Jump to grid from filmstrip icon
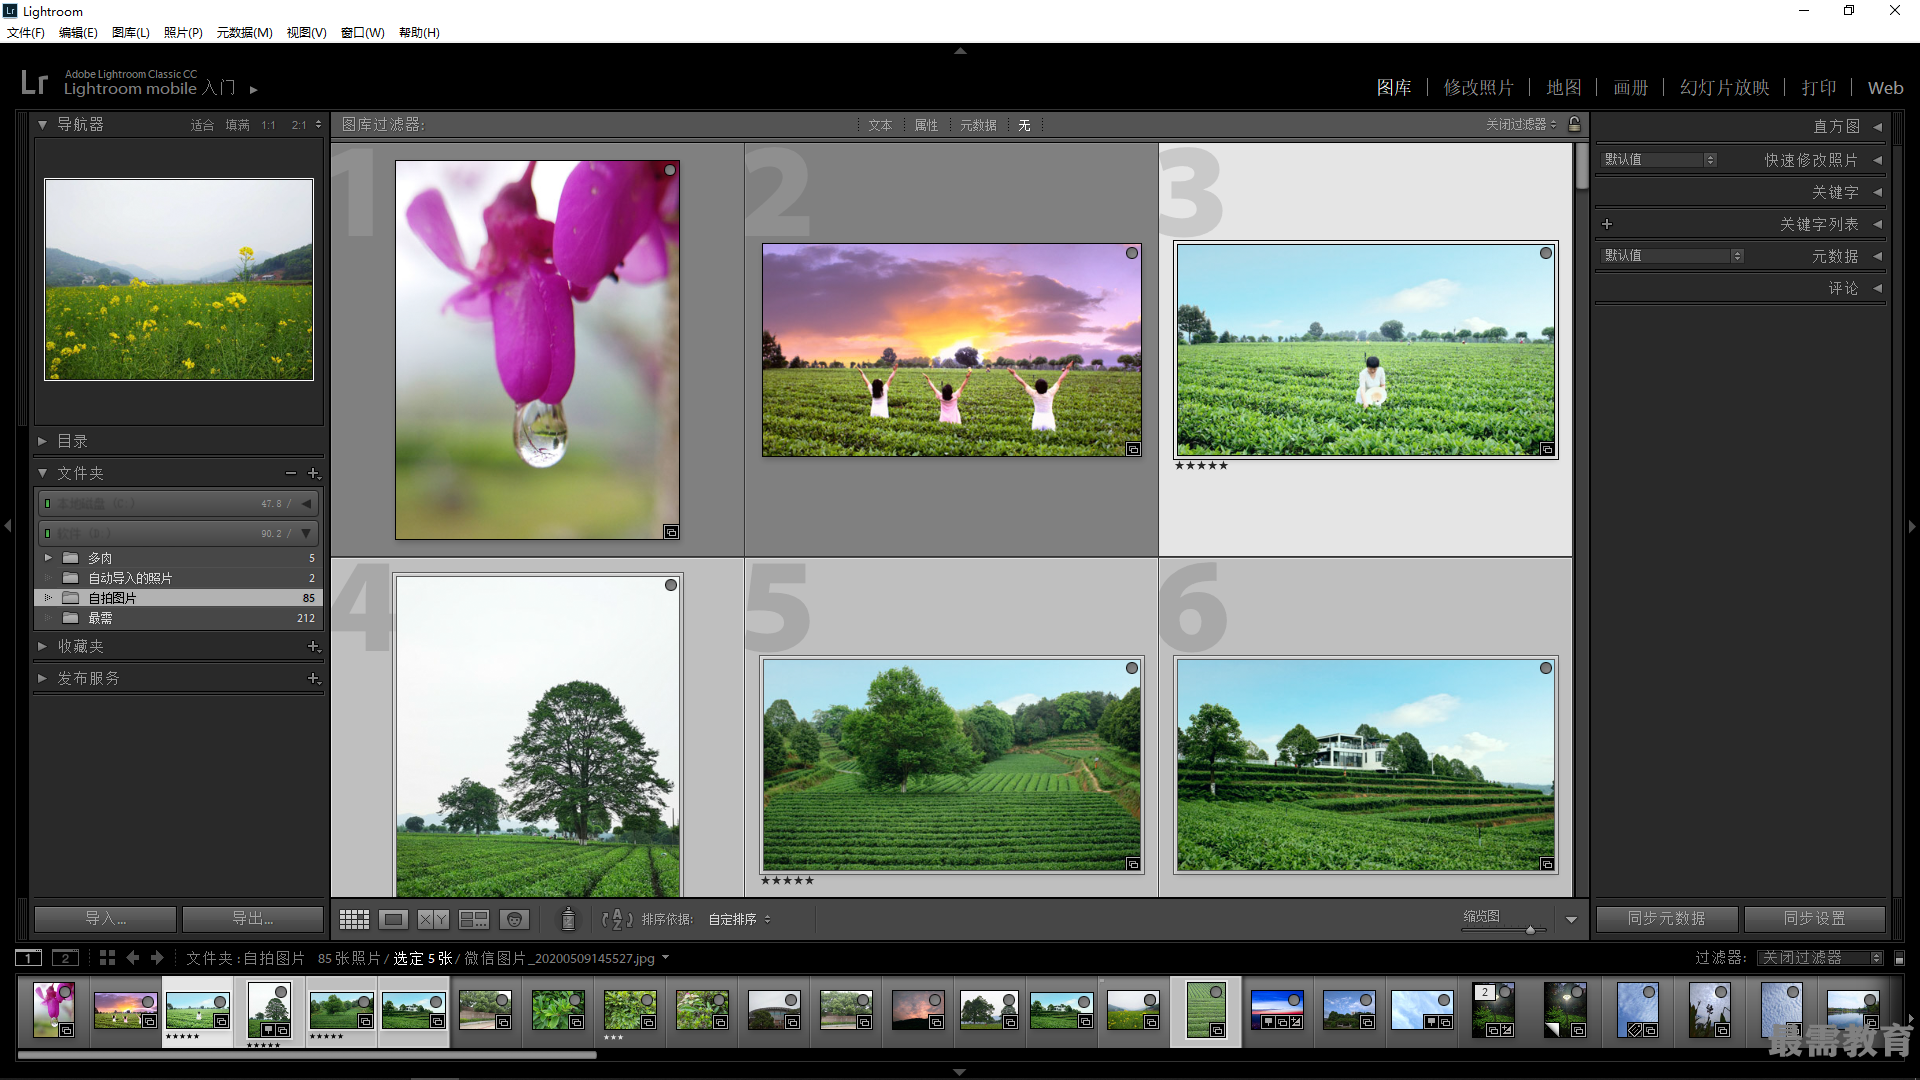This screenshot has width=1920, height=1080. 107,958
